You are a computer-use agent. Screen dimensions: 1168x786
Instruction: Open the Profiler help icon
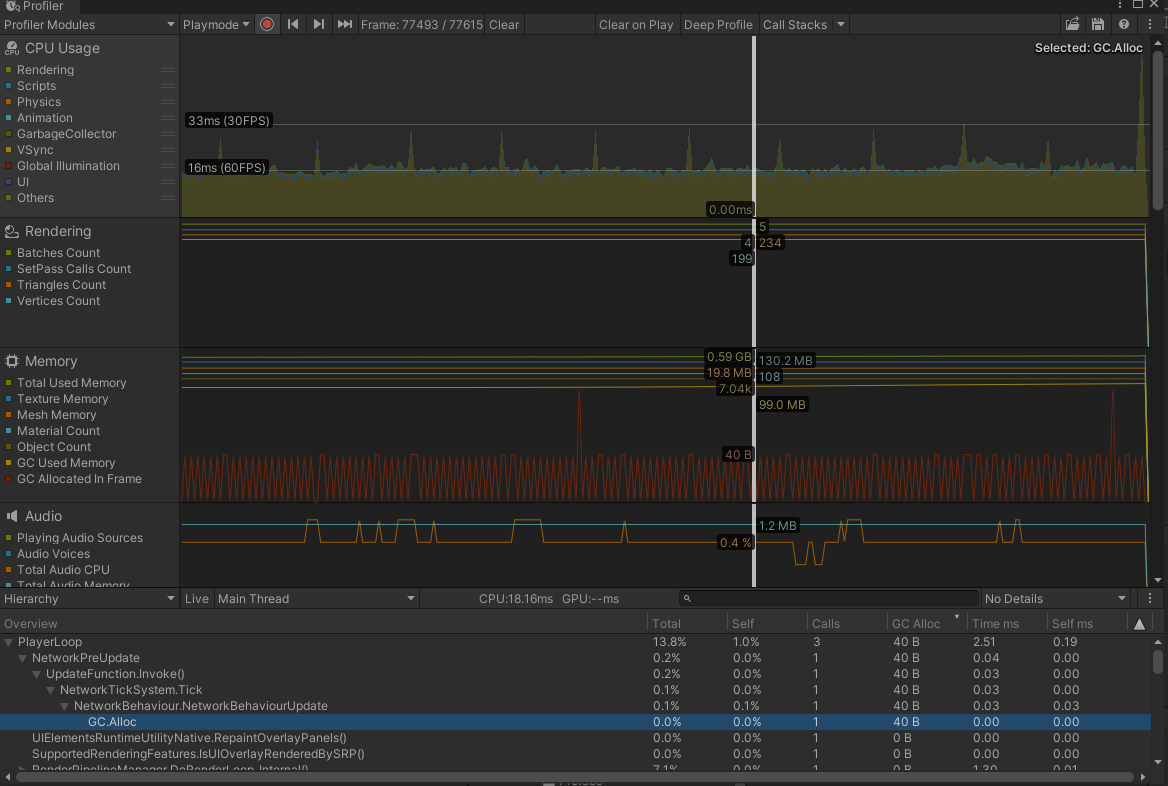pos(1123,25)
